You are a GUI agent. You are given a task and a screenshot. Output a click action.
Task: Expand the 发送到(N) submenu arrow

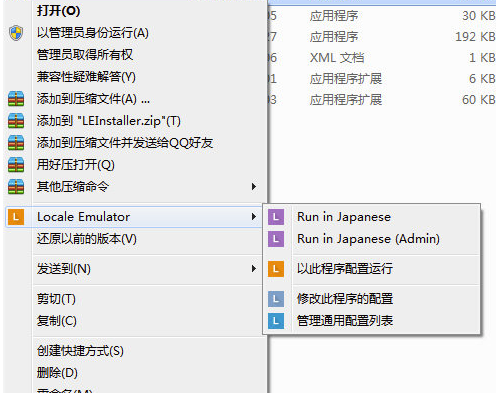(x=254, y=269)
